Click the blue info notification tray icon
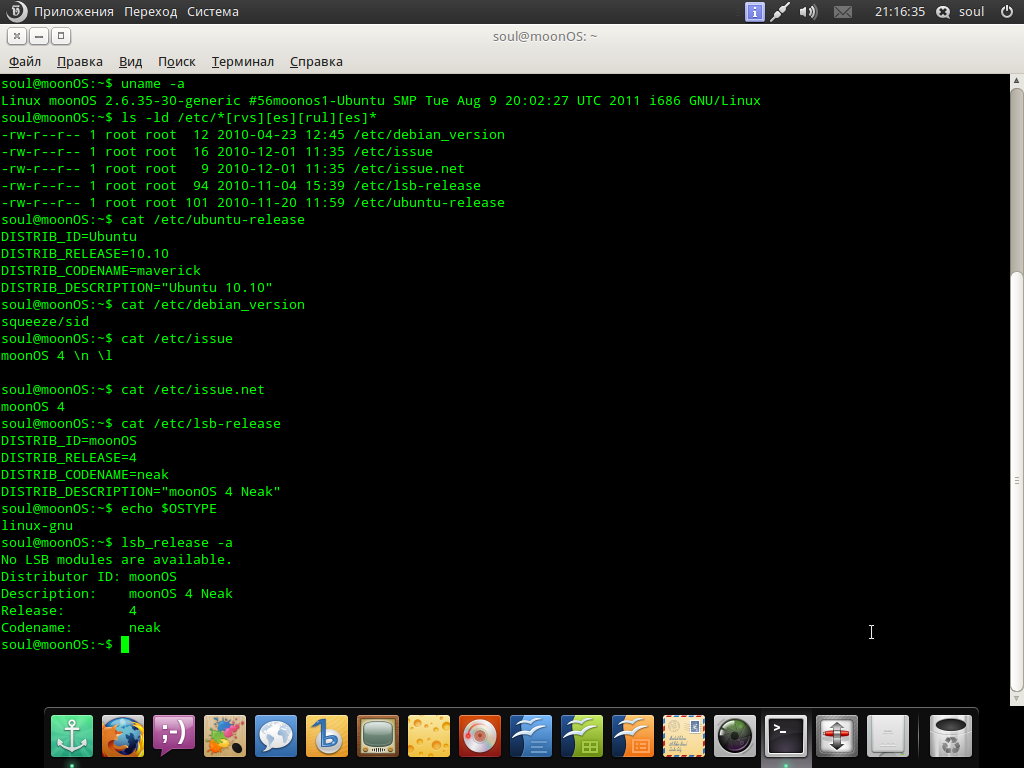Viewport: 1024px width, 768px height. coord(754,12)
